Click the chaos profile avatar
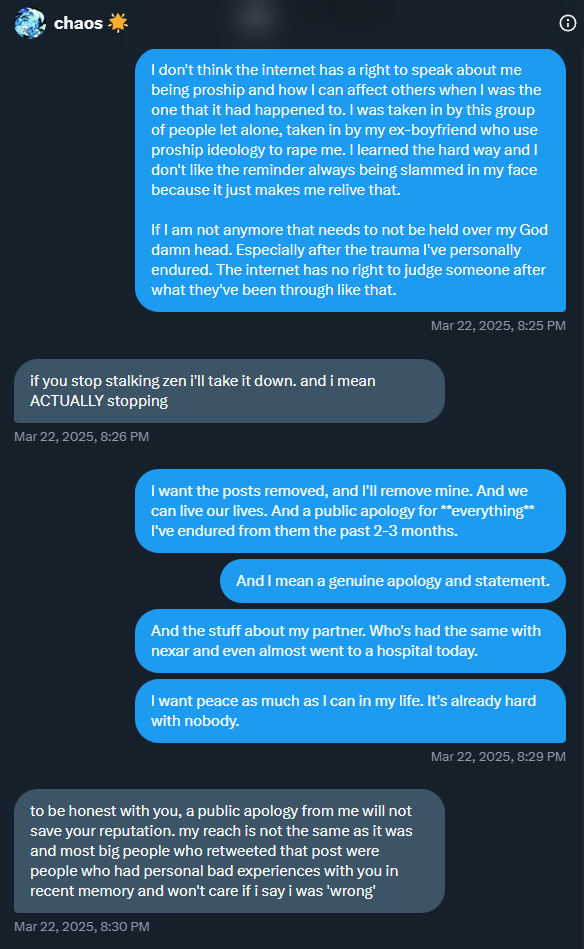This screenshot has height=949, width=584. [x=30, y=23]
